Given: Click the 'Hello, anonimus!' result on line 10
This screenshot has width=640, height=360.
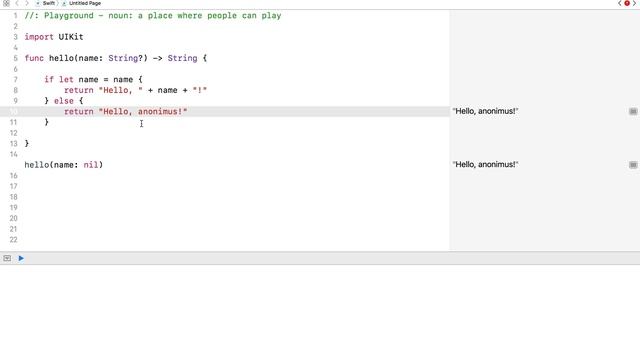Looking at the screenshot, I should (485, 111).
